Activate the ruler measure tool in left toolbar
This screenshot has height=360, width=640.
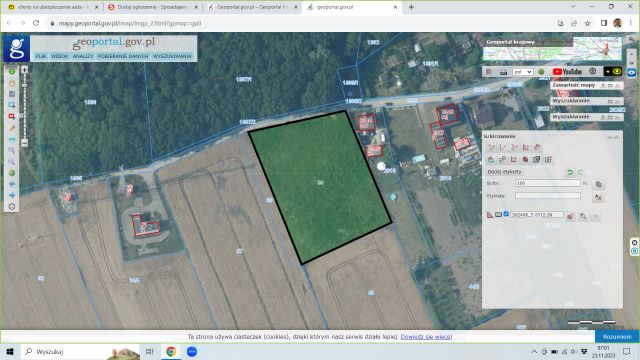click(x=12, y=140)
